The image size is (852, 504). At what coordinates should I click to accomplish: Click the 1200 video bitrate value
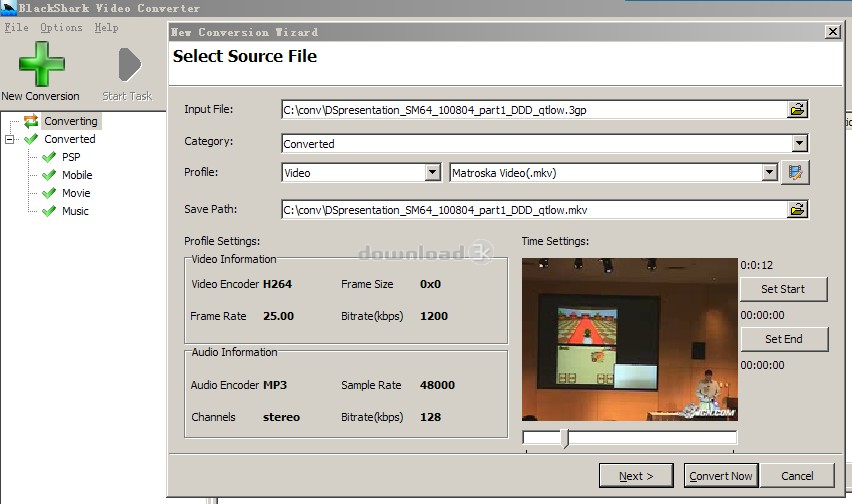(x=434, y=316)
